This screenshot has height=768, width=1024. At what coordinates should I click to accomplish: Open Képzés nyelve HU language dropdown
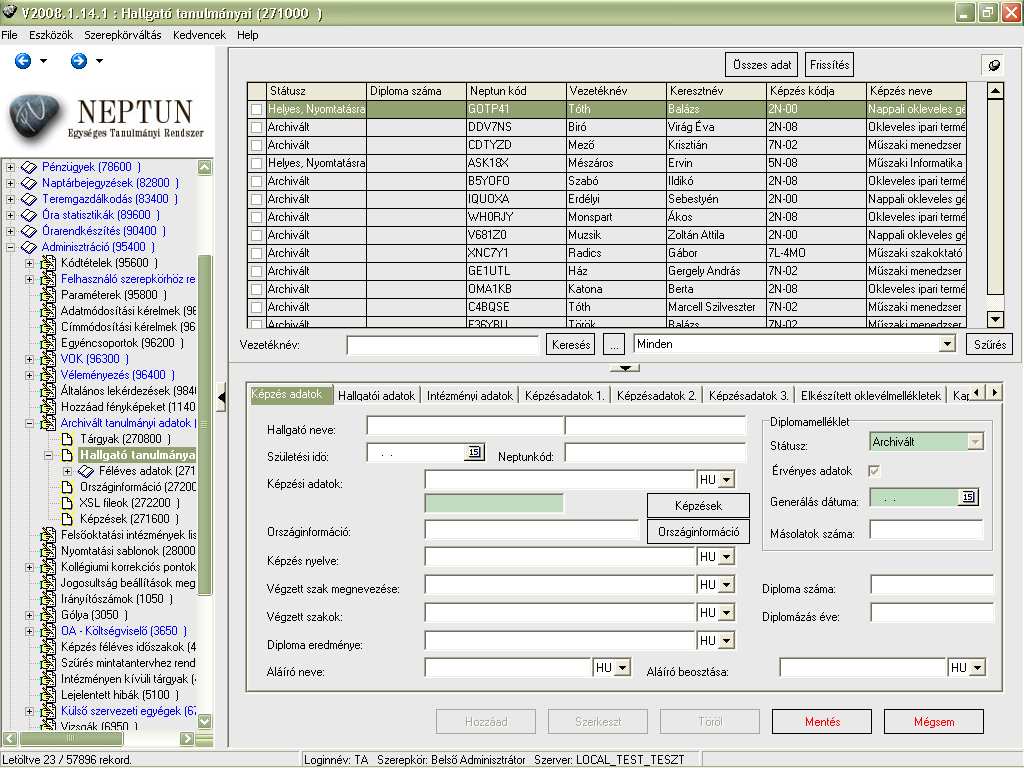727,557
